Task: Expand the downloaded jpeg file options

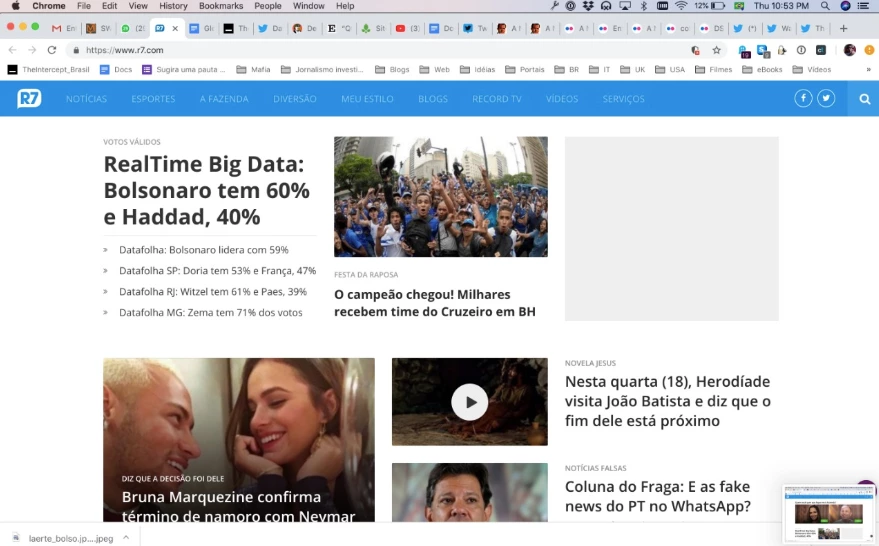Action: pyautogui.click(x=126, y=537)
